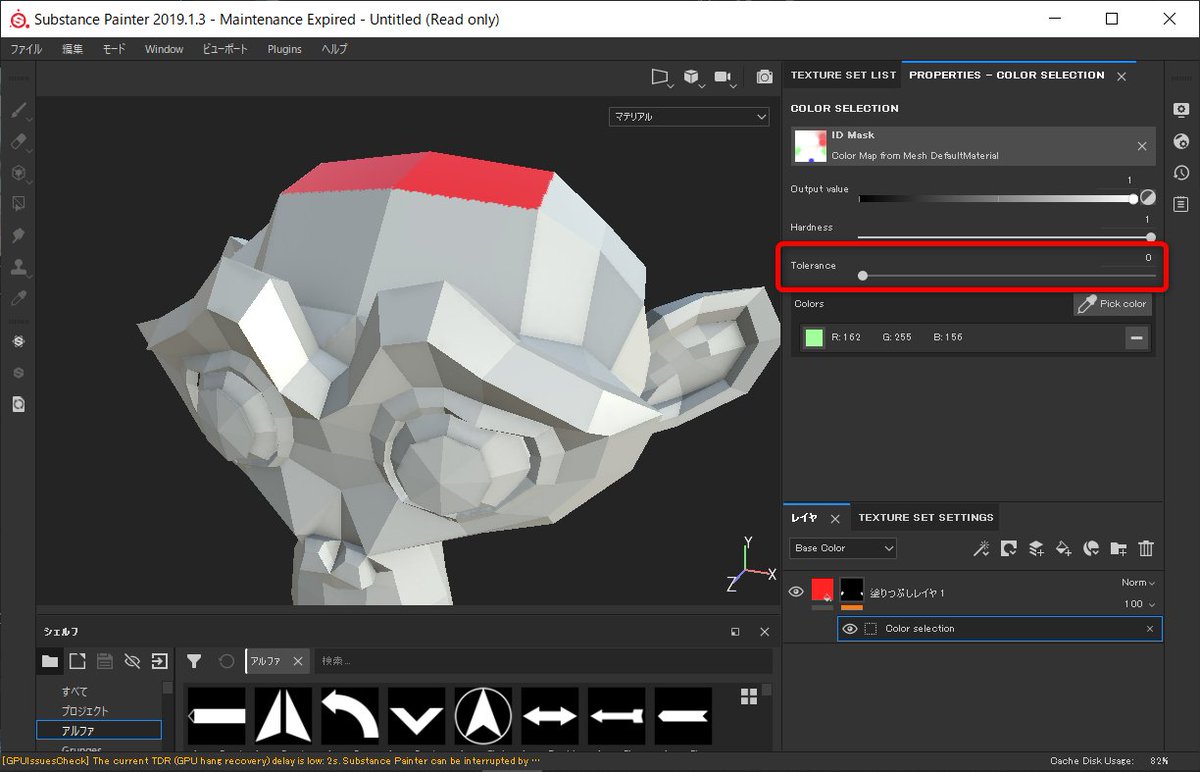Screen dimensions: 1200x772
Task: Open the layer opacity 100 dropdown
Action: (1139, 604)
